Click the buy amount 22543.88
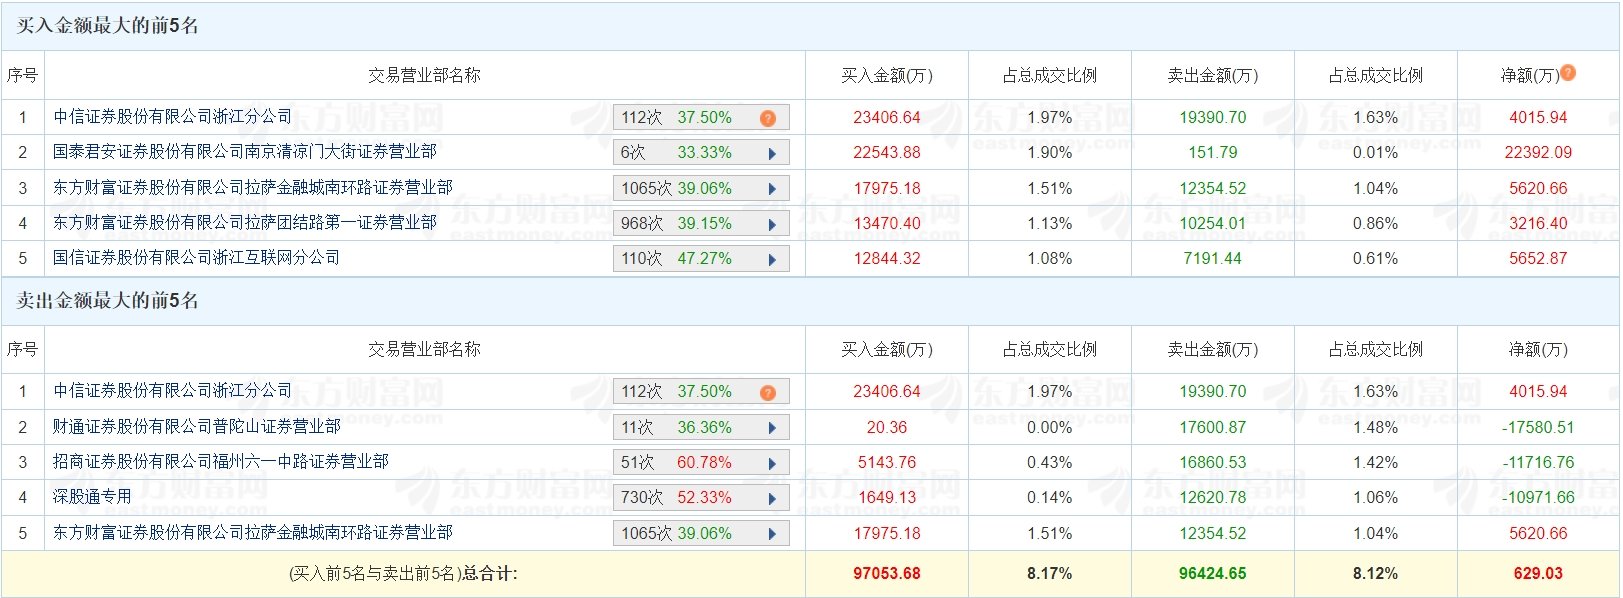The image size is (1623, 598). 887,153
